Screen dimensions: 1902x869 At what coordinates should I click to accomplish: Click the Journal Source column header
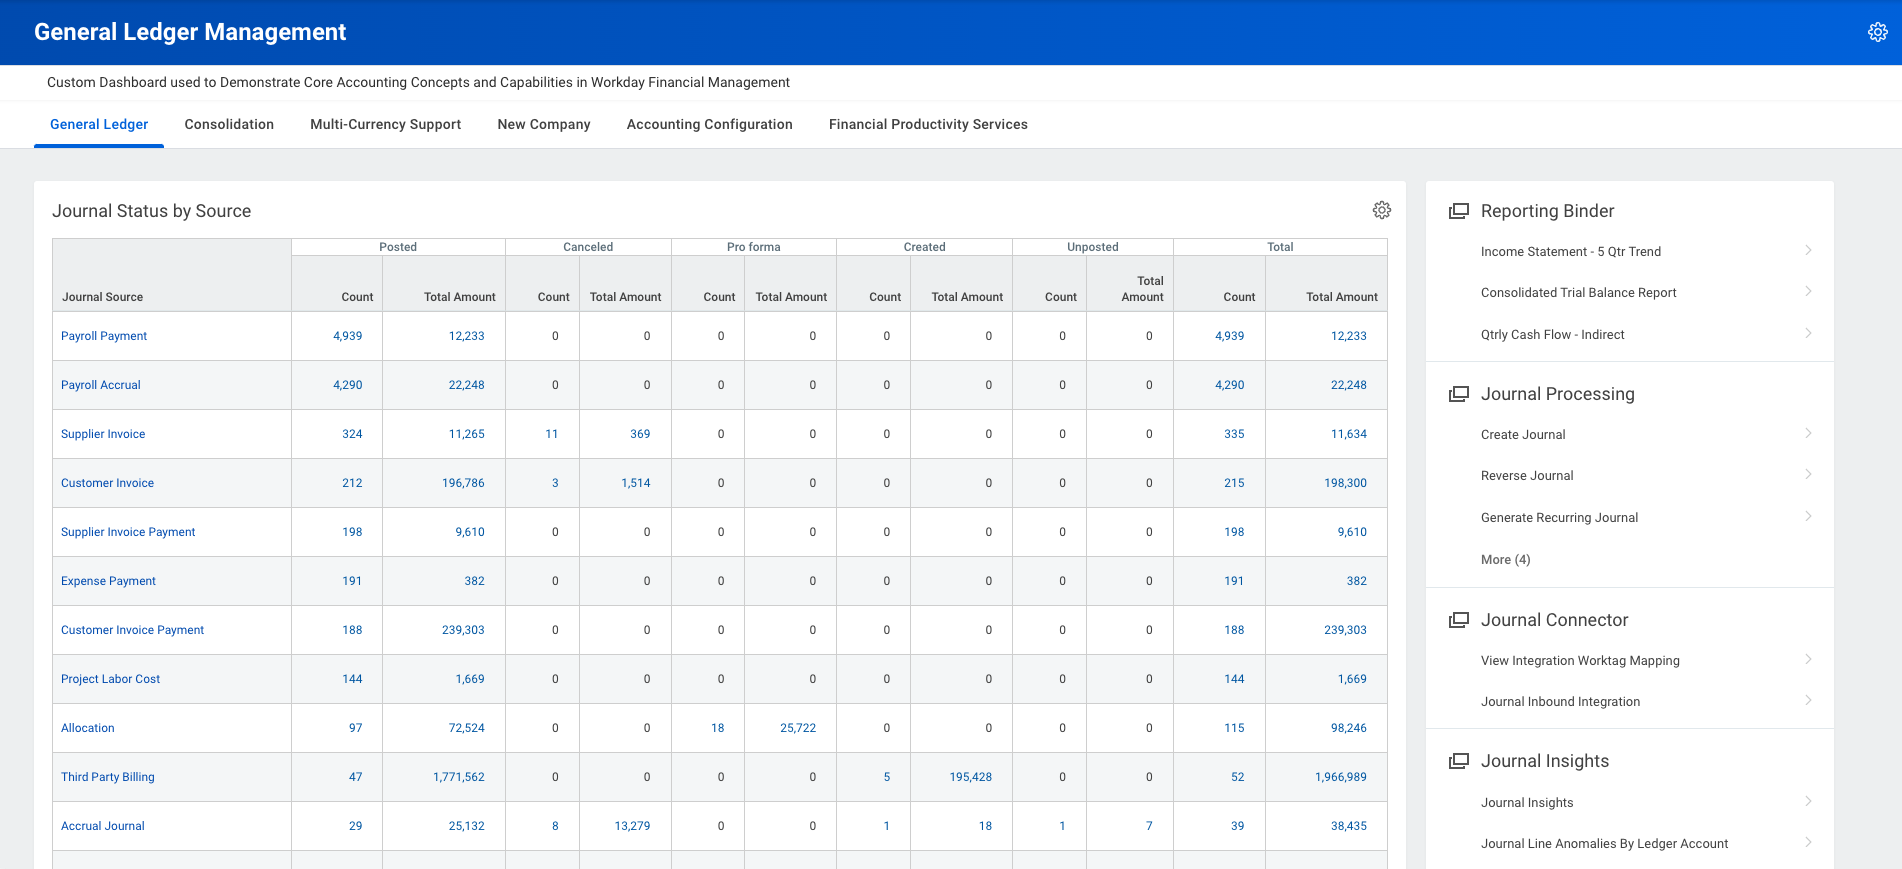(102, 297)
